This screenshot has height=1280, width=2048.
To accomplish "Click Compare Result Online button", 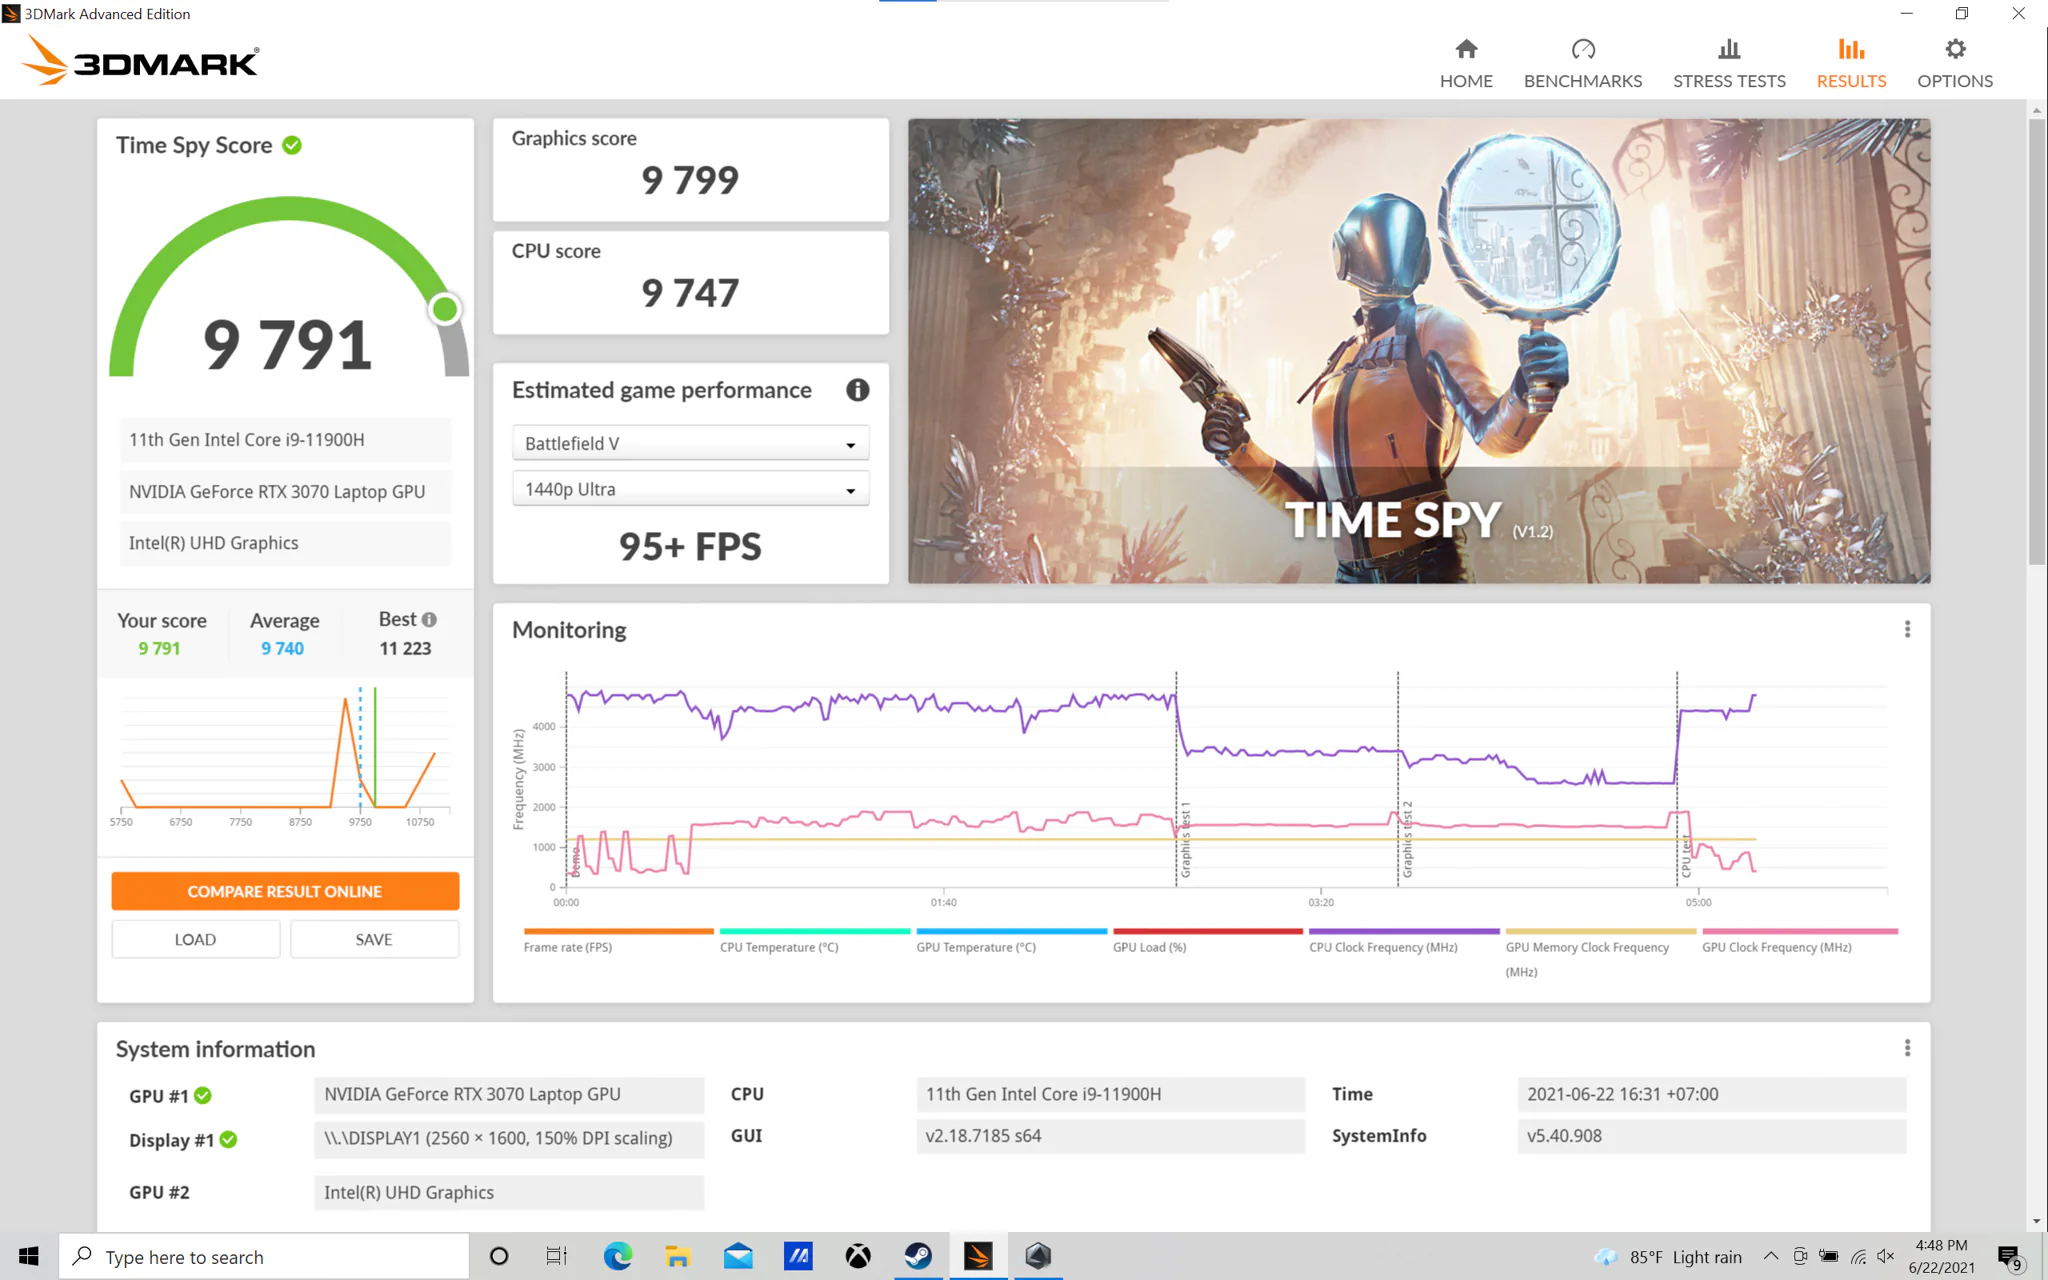I will 285,891.
